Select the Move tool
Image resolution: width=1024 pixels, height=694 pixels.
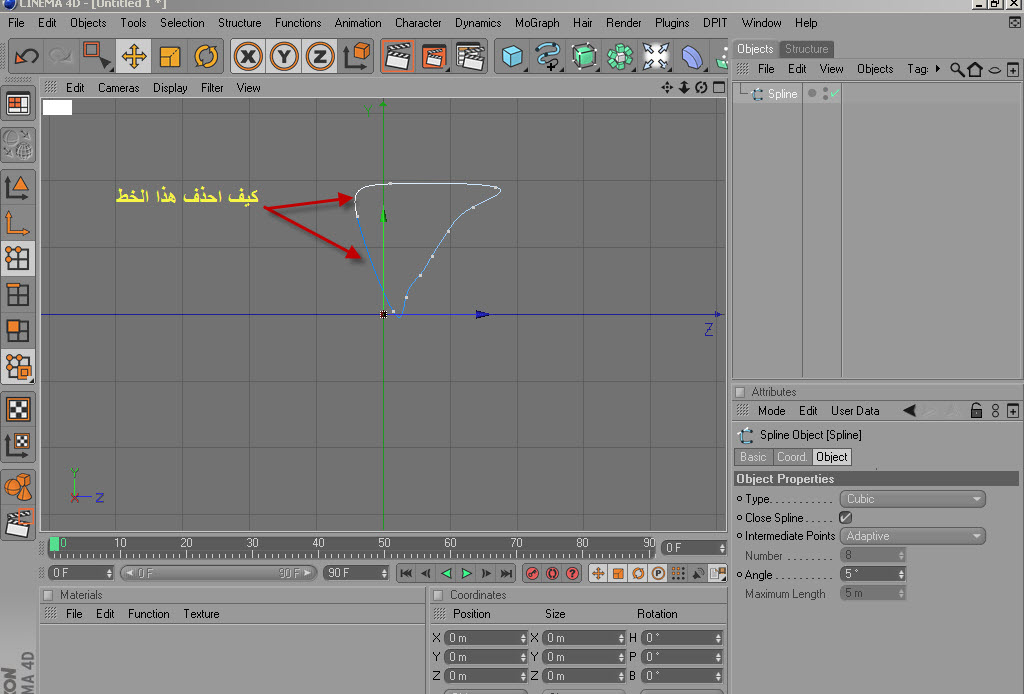point(134,56)
